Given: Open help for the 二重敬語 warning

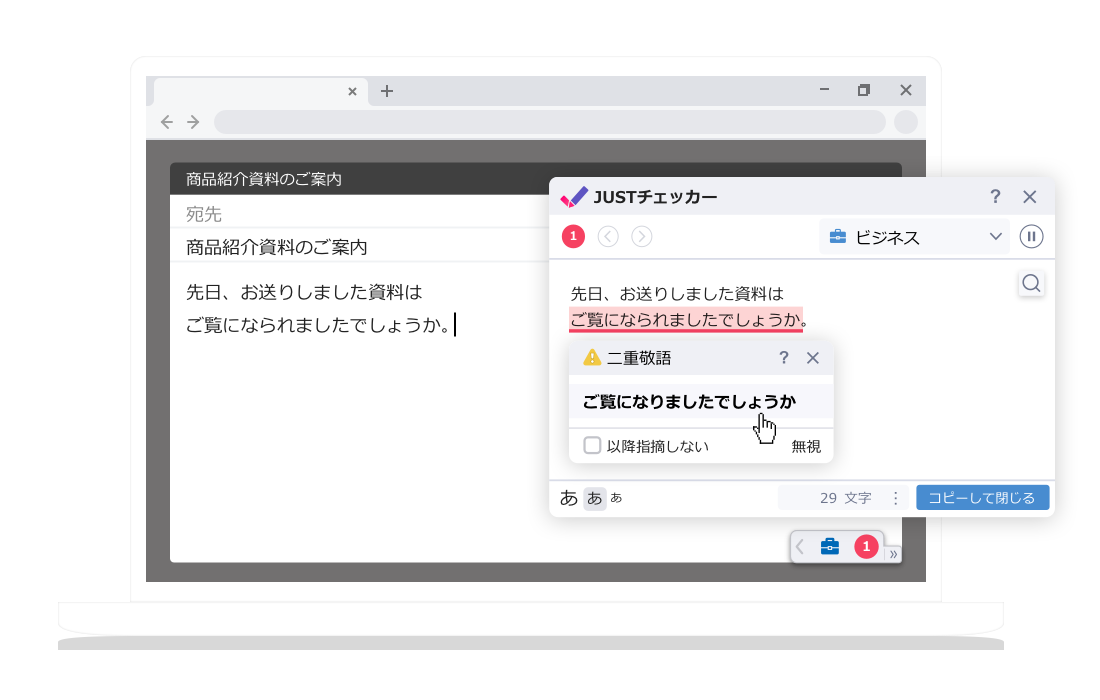Looking at the screenshot, I should point(784,358).
